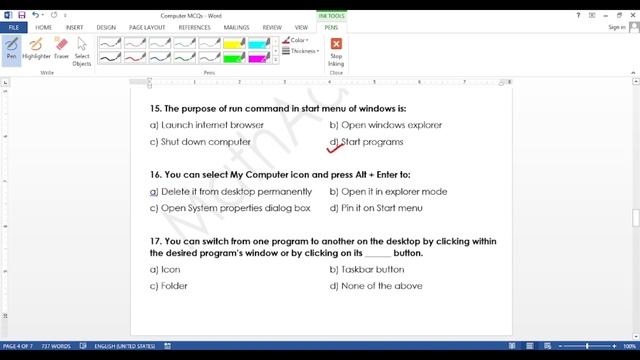Open the Word application icon menu
Screen dimensions: 640x360
[x=8, y=15]
